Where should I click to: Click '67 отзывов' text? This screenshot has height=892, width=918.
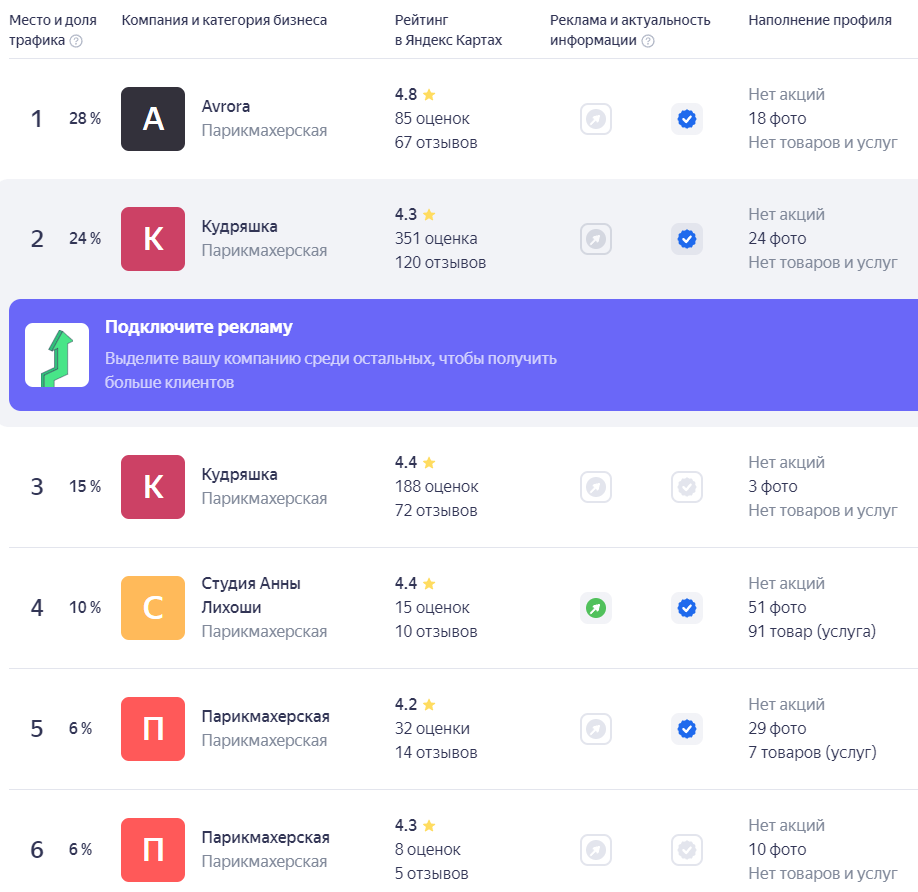436,143
